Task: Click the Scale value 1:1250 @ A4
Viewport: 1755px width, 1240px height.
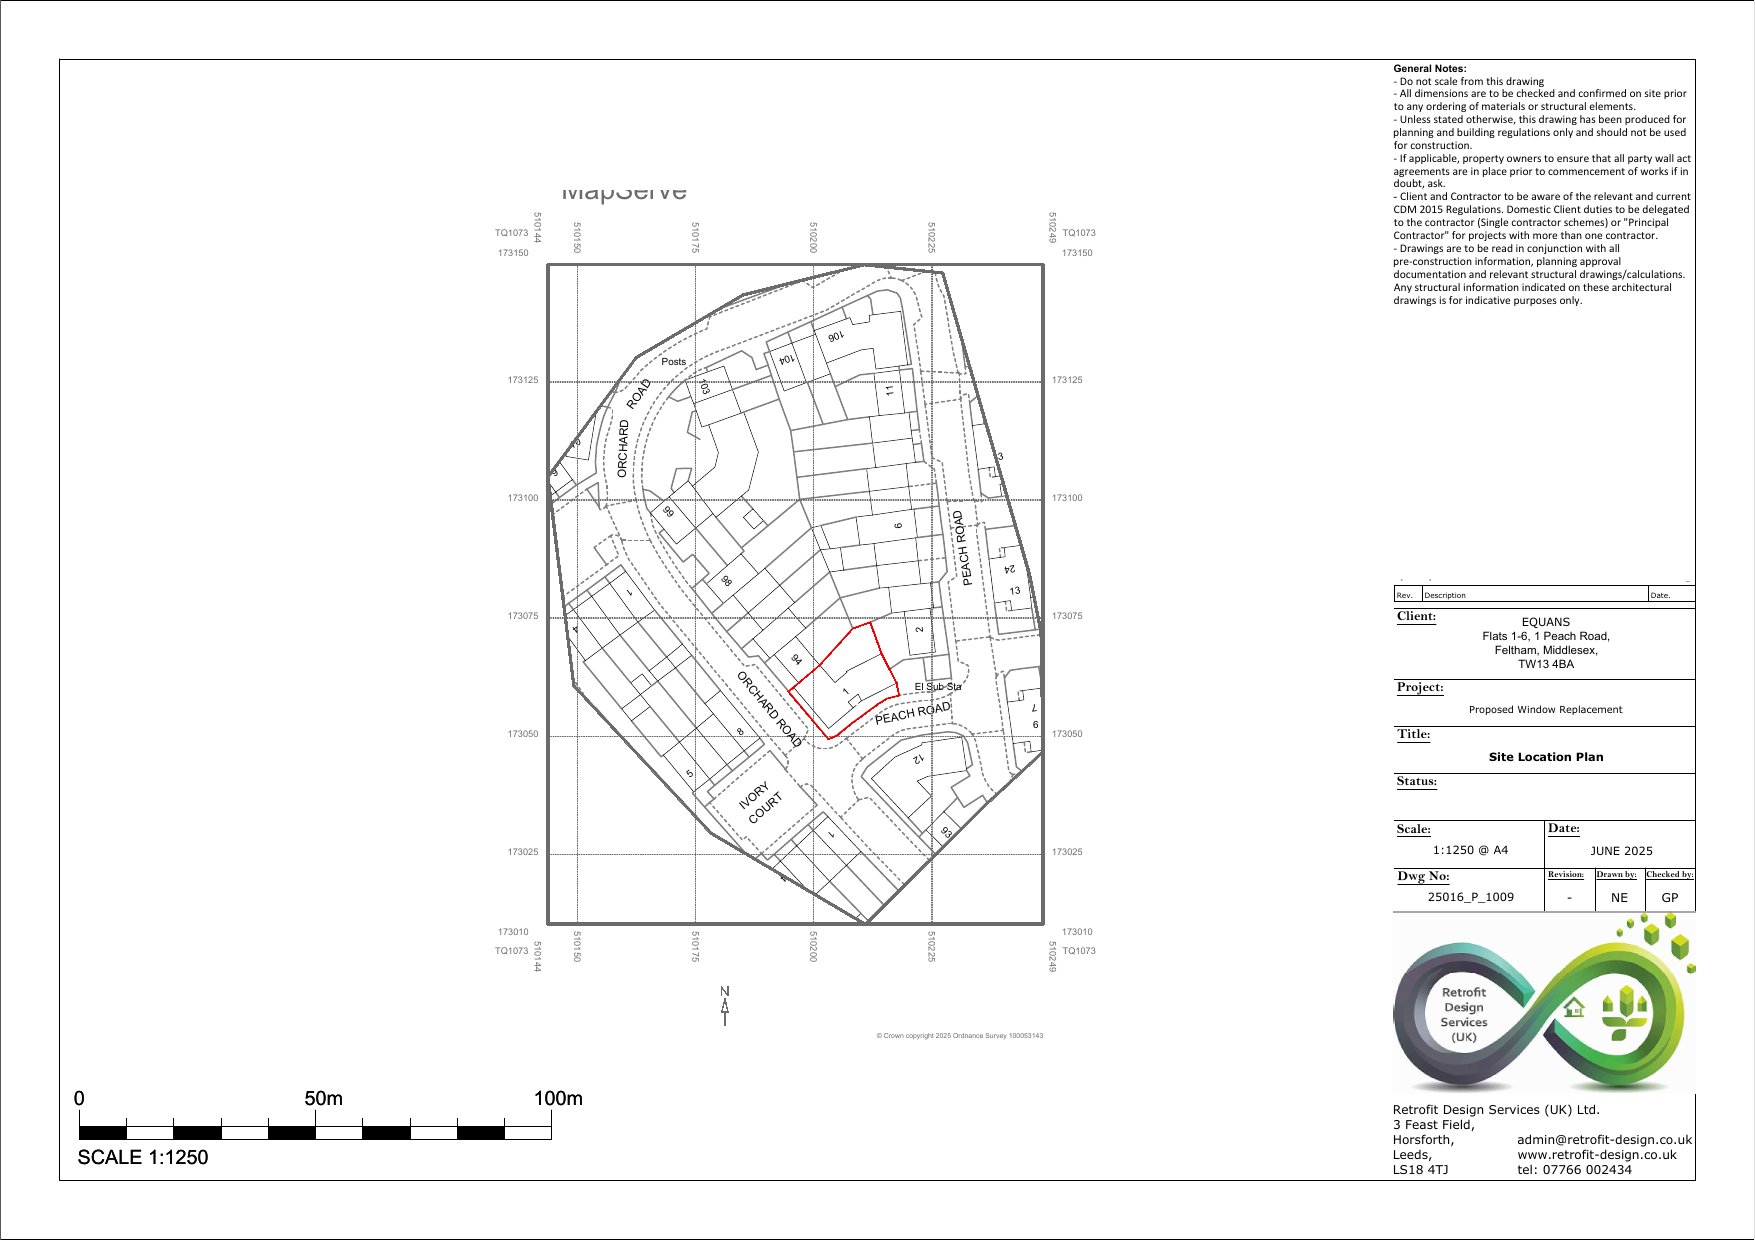Action: pyautogui.click(x=1471, y=849)
